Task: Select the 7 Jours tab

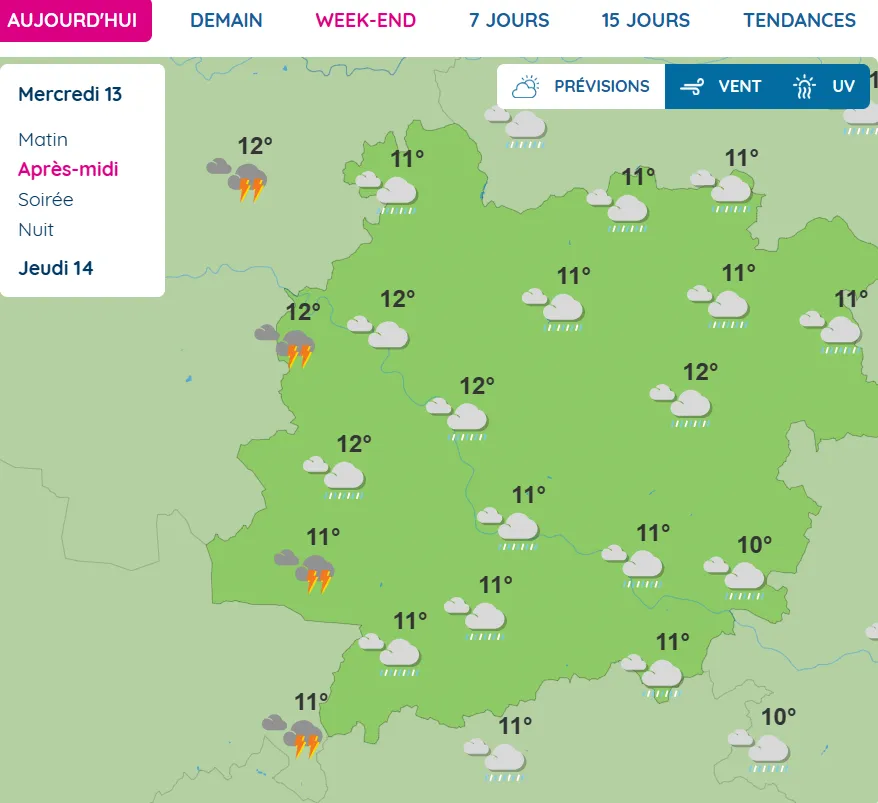Action: point(509,20)
